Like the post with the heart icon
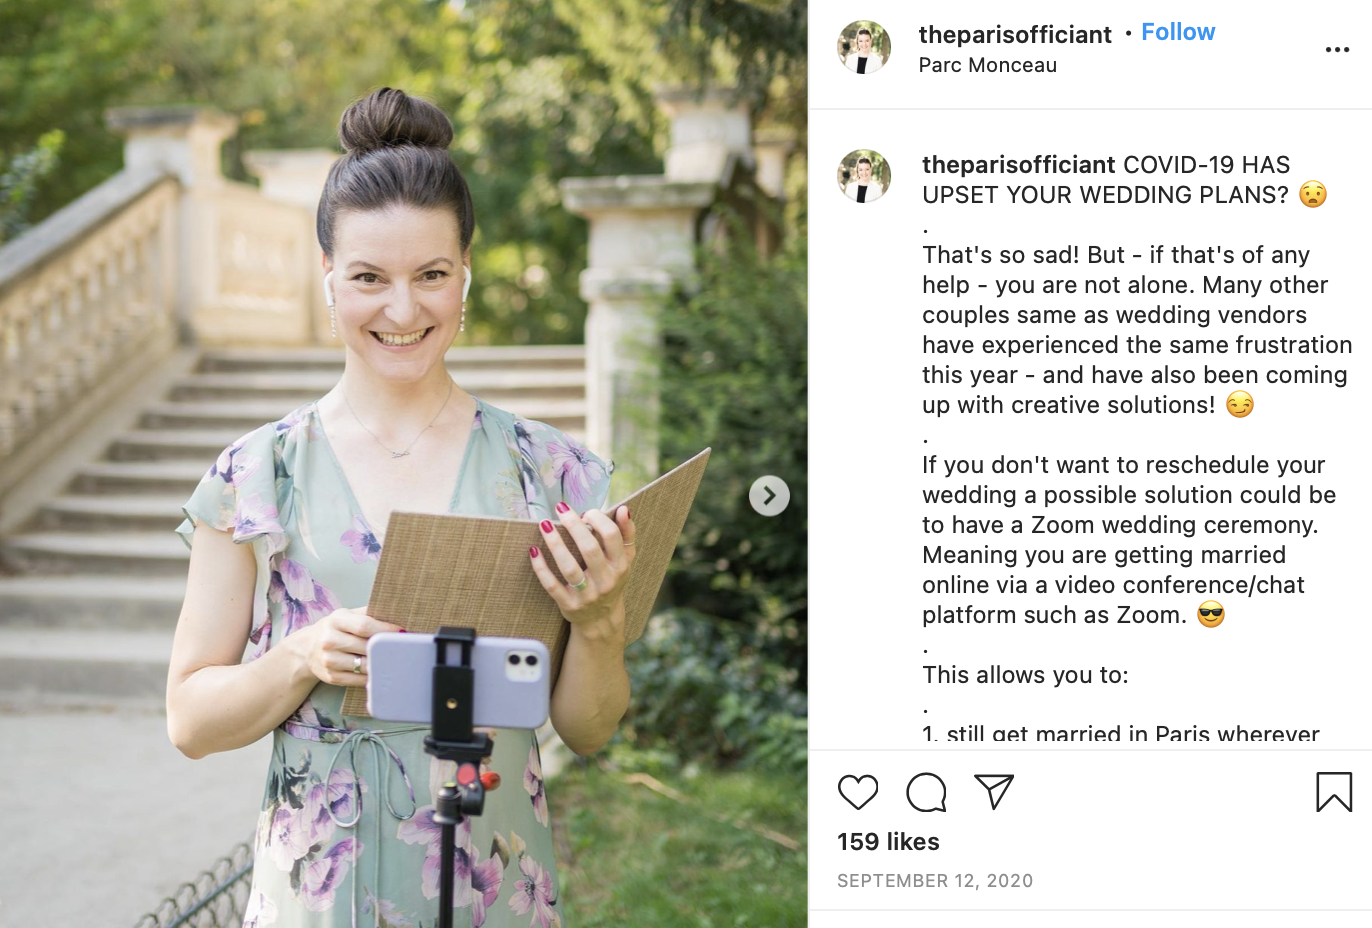This screenshot has width=1372, height=928. pyautogui.click(x=858, y=792)
